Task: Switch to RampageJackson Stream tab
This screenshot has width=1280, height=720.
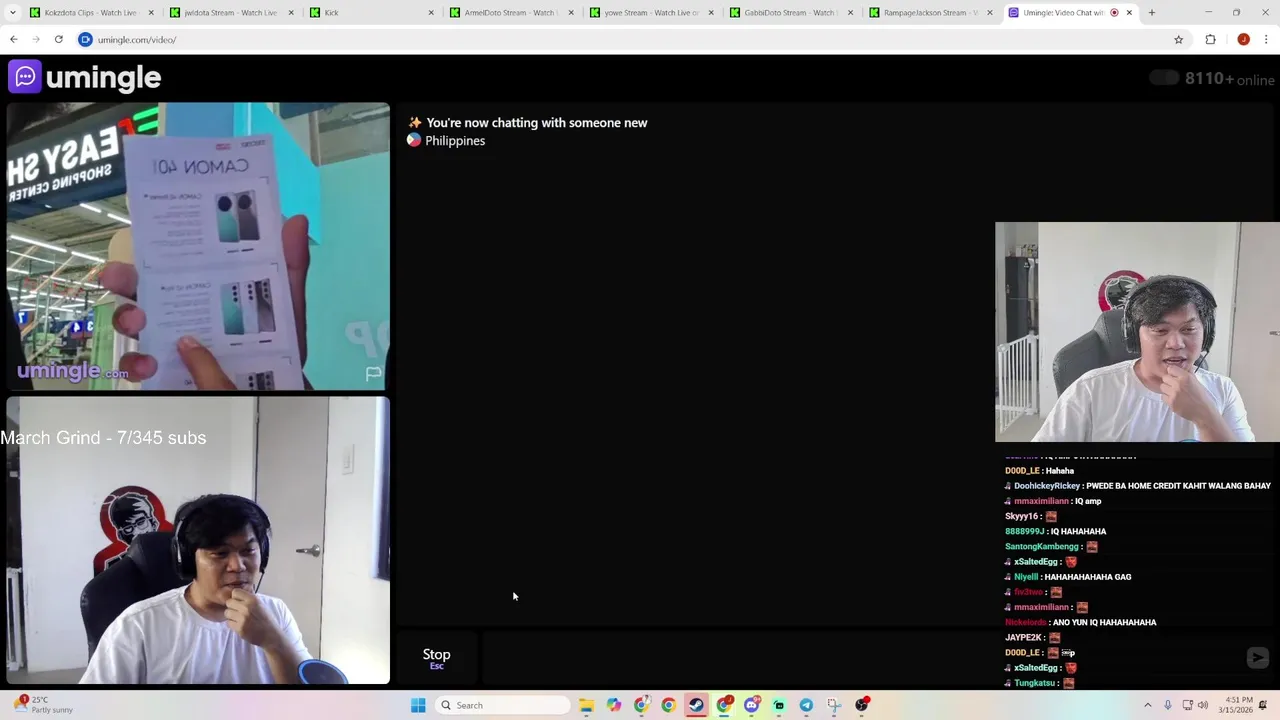Action: [931, 13]
